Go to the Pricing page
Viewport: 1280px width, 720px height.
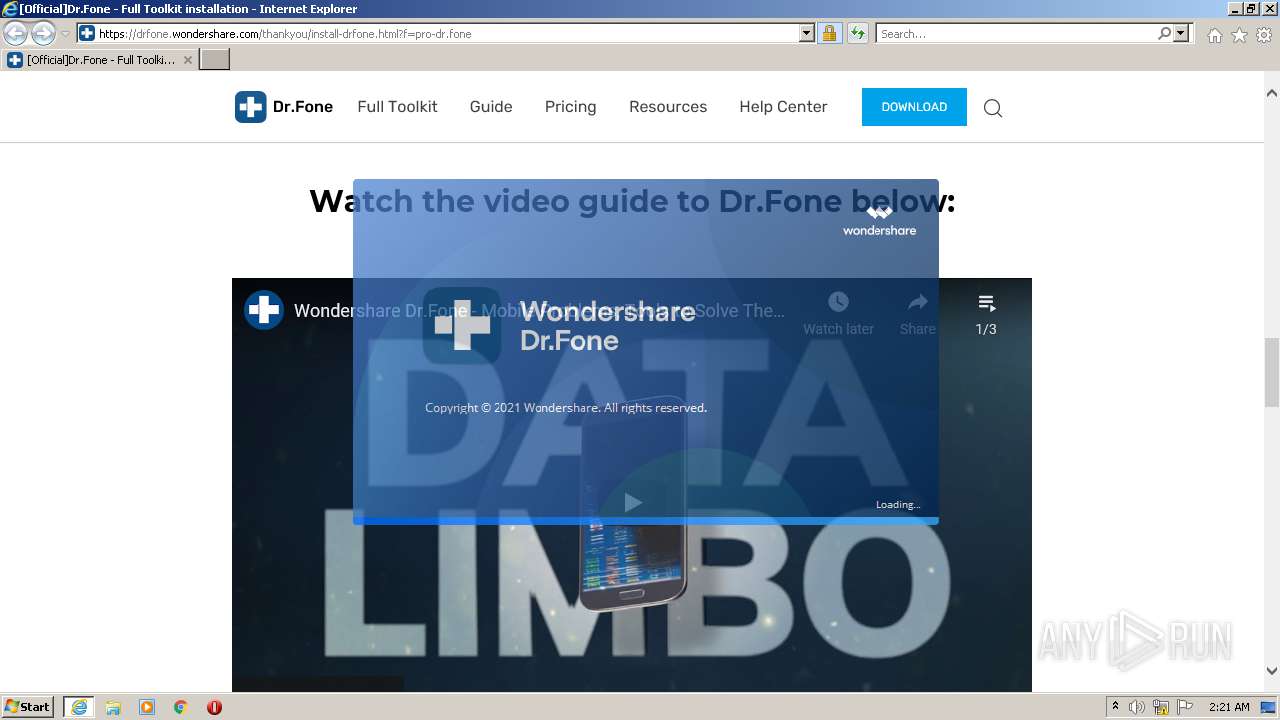coord(570,107)
